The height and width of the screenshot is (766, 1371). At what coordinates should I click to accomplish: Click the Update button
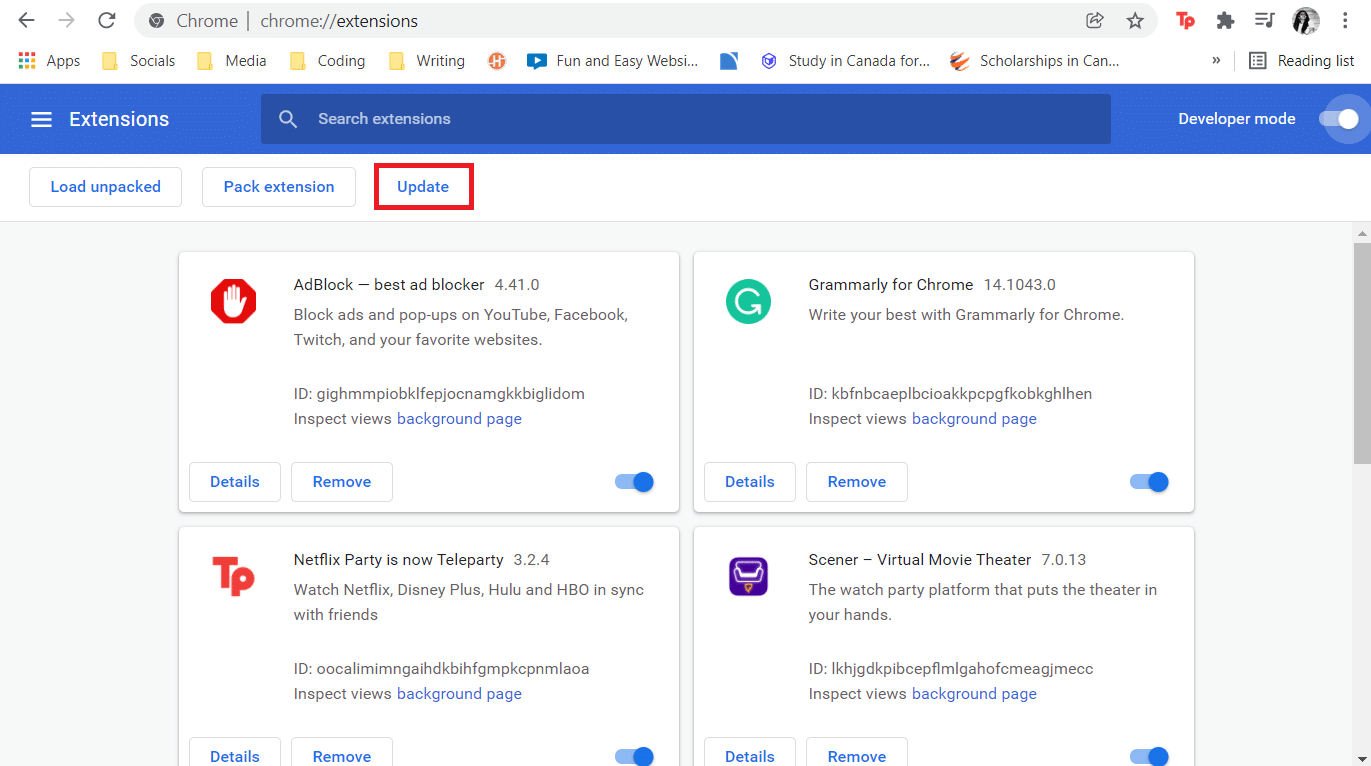(x=423, y=187)
